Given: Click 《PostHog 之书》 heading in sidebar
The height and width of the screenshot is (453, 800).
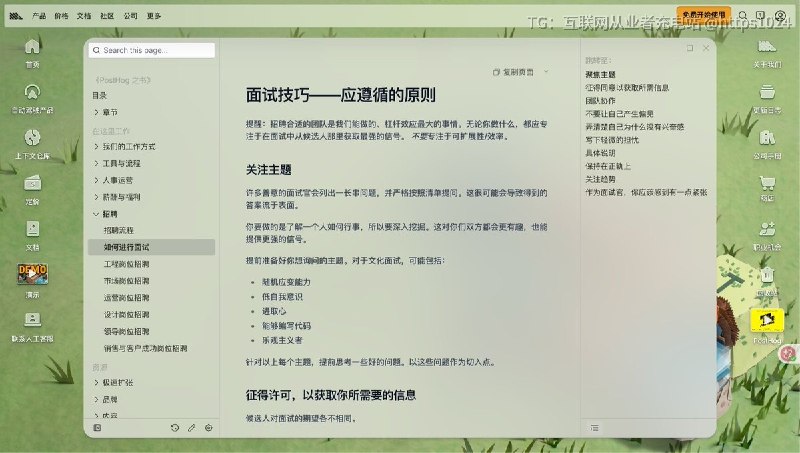Looking at the screenshot, I should point(123,80).
